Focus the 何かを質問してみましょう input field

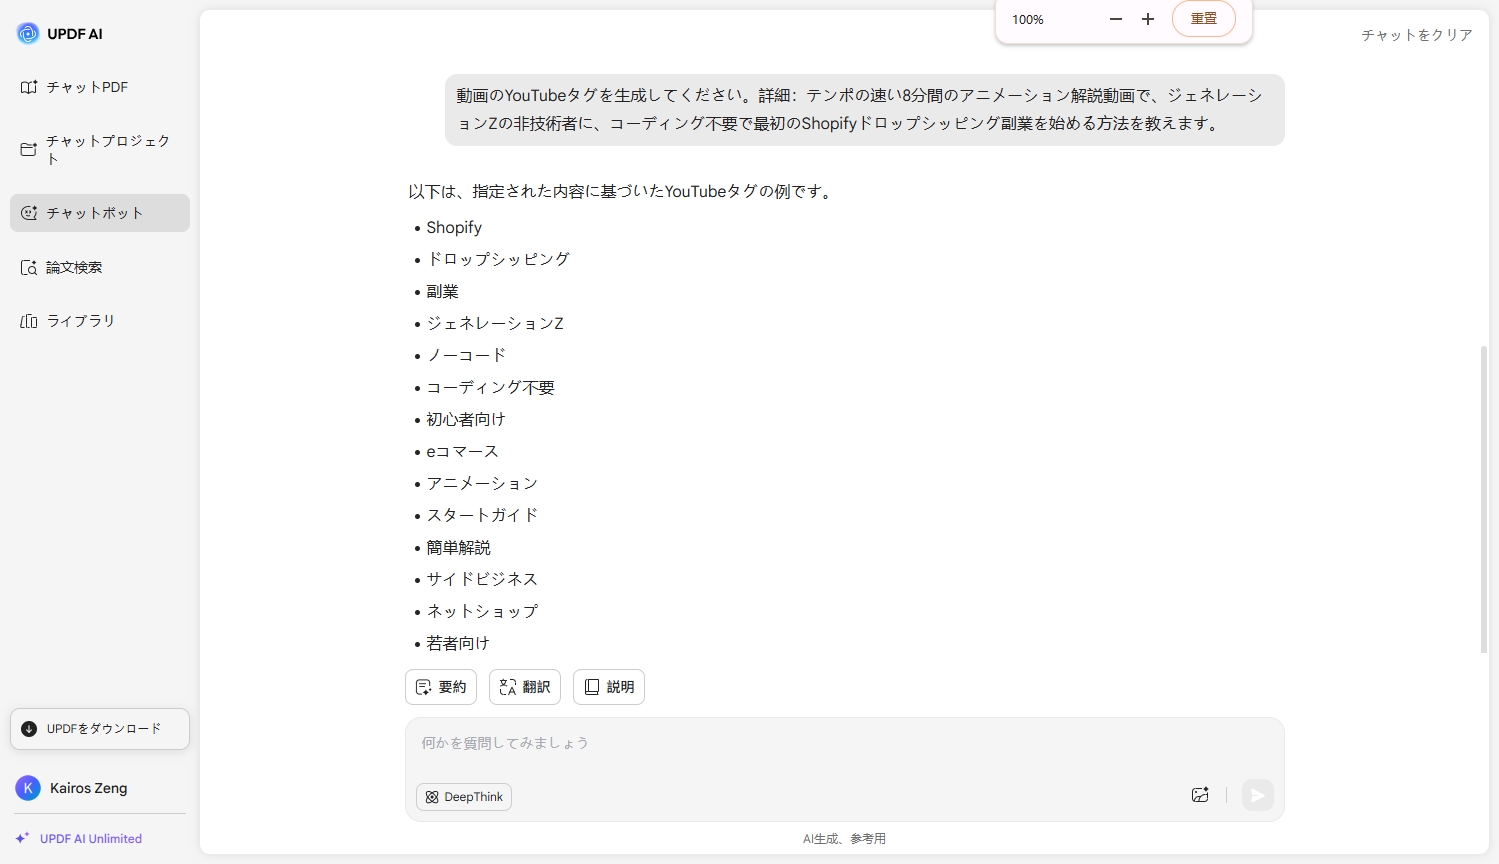point(845,744)
